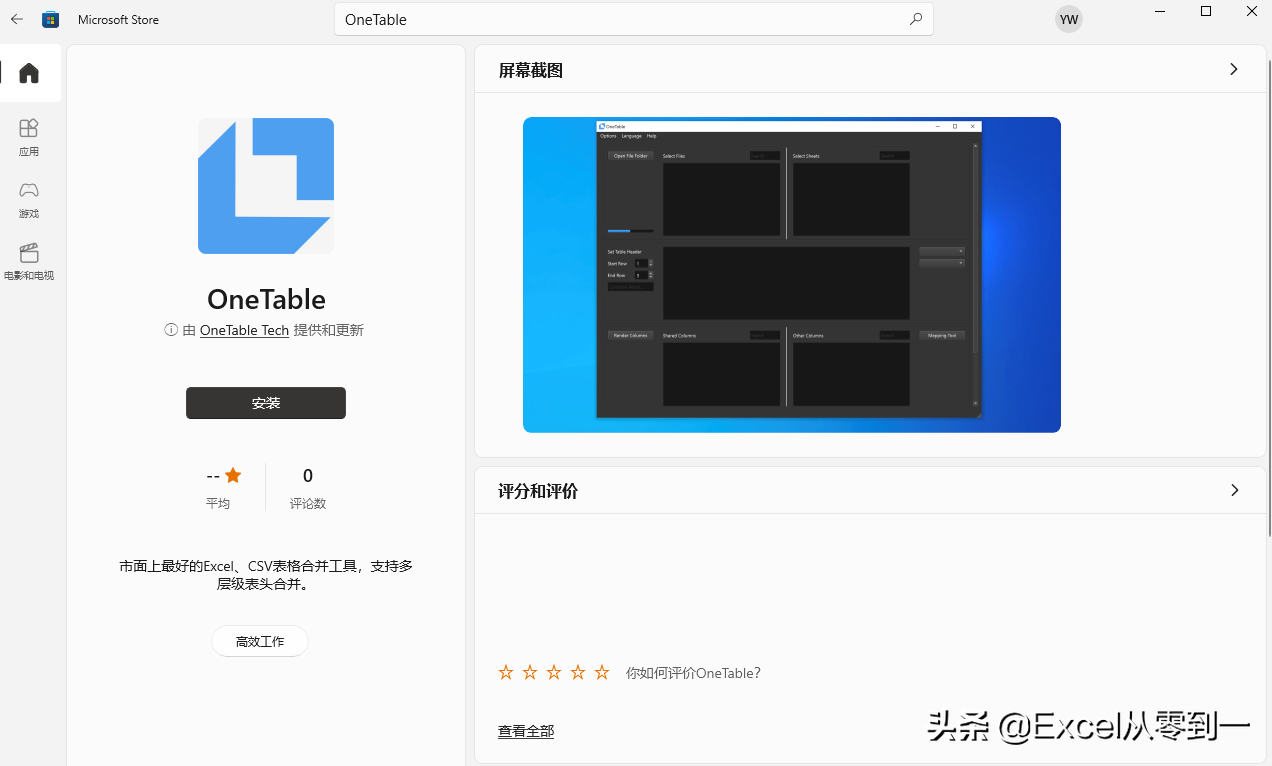This screenshot has height=766, width=1272.
Task: Open the 查看全部 link
Action: [526, 731]
